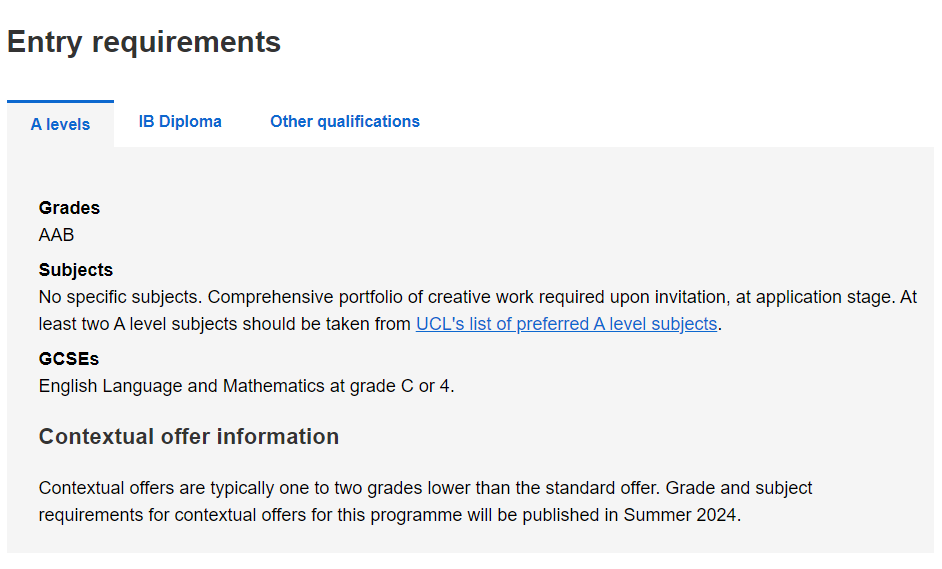Screen dimensions: 942x569
Task: Click the GCSEs label
Action: coord(69,358)
